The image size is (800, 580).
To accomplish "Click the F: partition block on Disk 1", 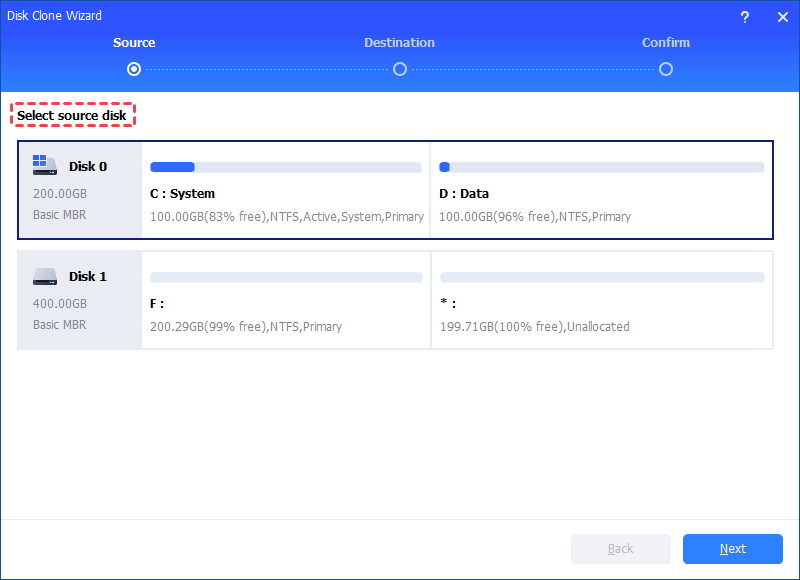I will (285, 300).
